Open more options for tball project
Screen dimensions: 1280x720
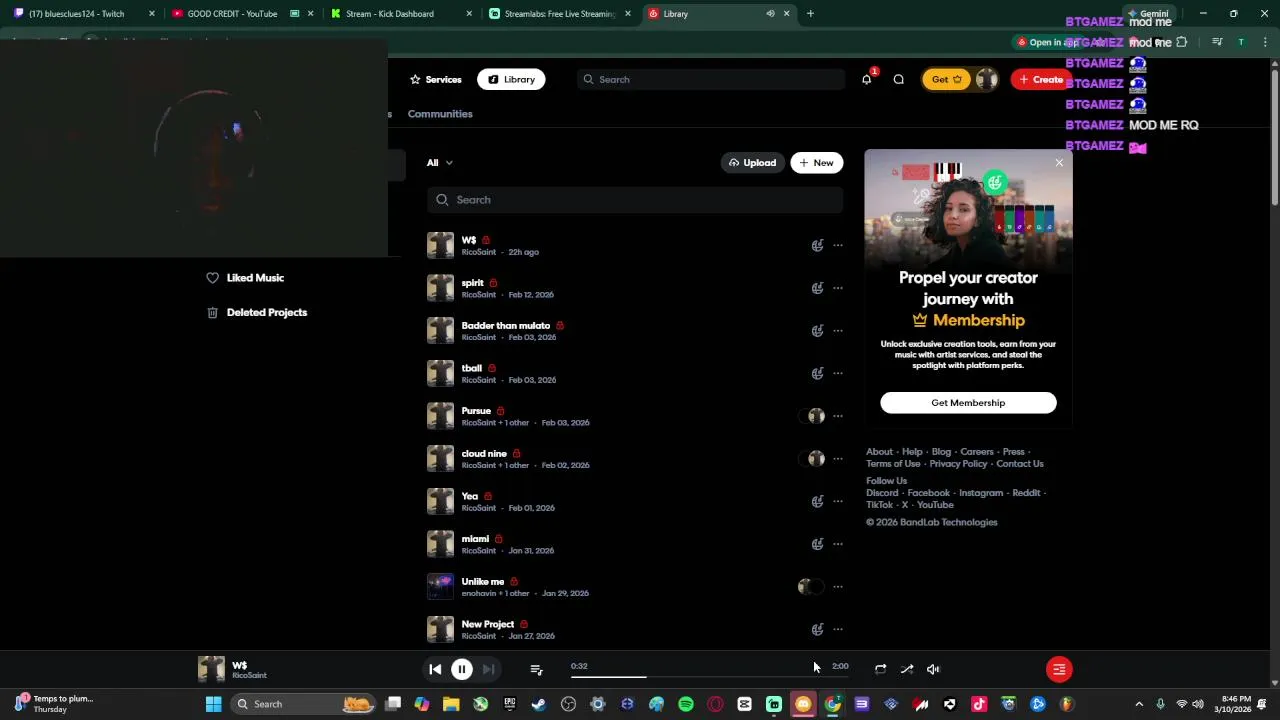pyautogui.click(x=838, y=373)
